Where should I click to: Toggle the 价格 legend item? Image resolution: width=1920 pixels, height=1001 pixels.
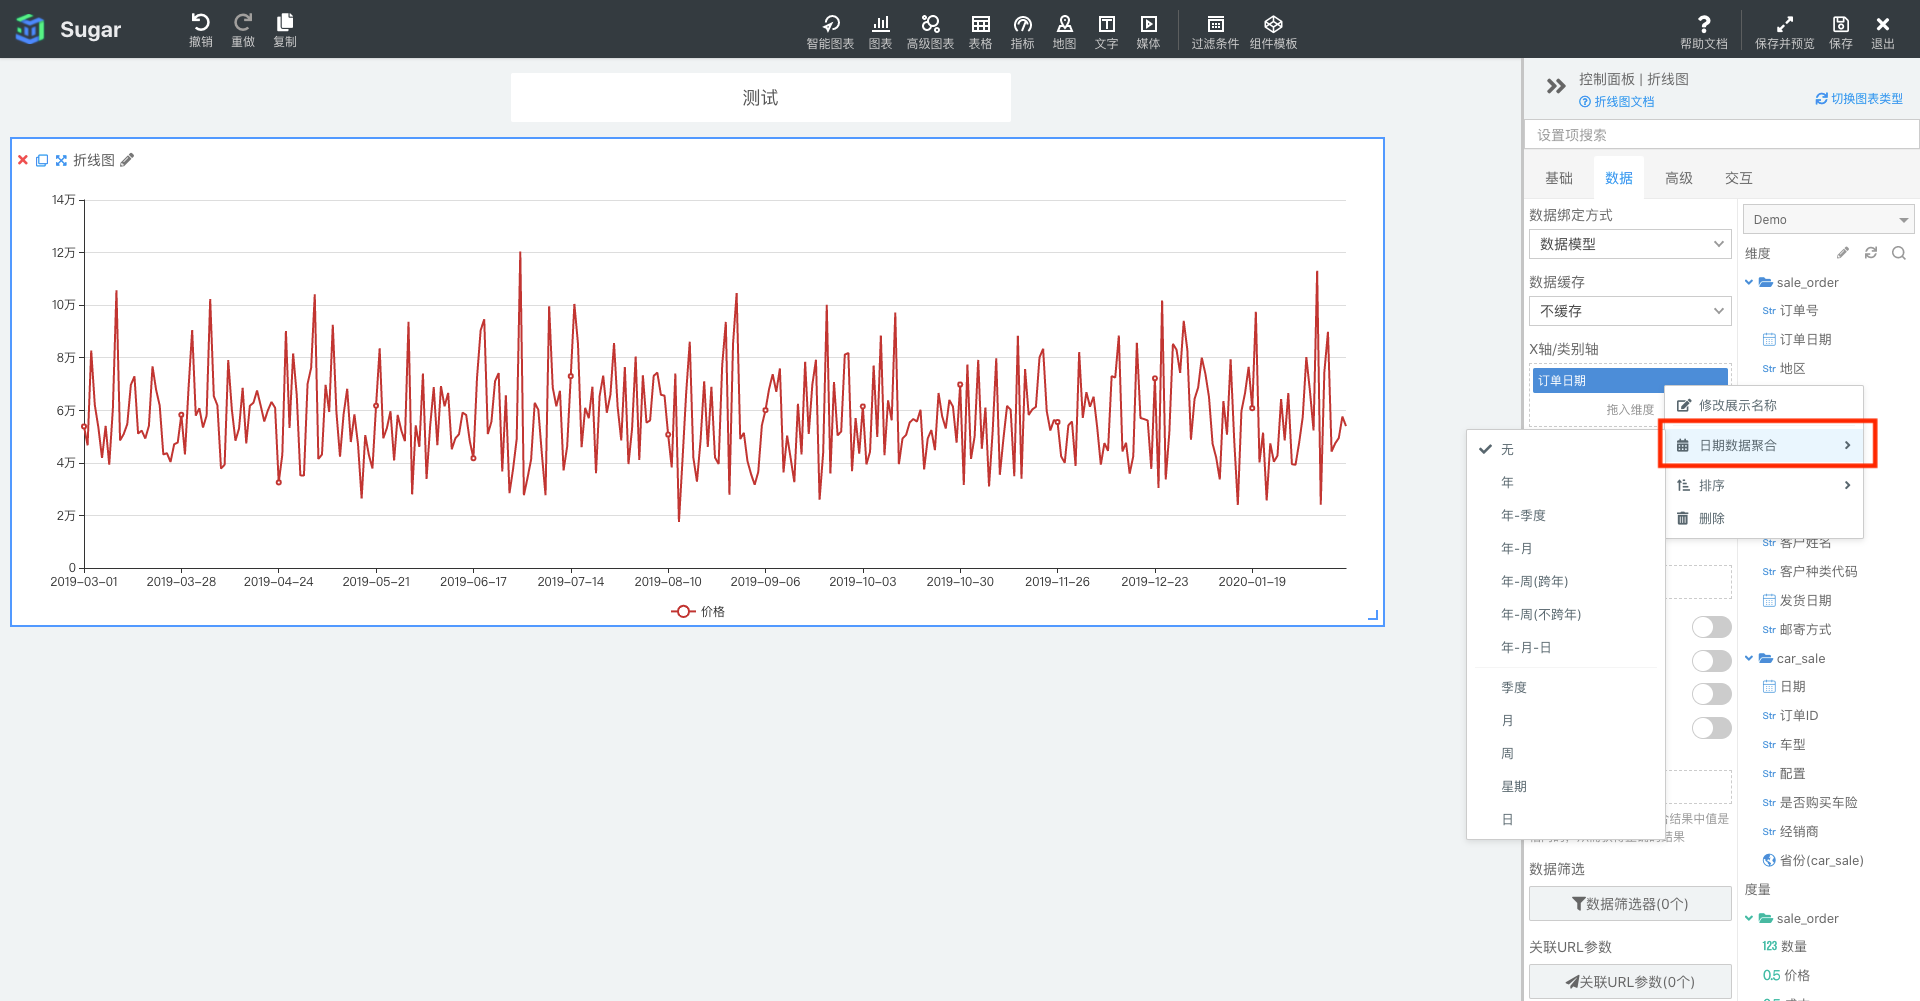[x=698, y=611]
